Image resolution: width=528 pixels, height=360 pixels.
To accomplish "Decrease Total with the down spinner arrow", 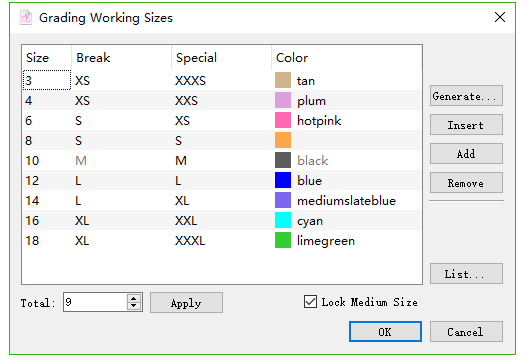I will tap(134, 306).
